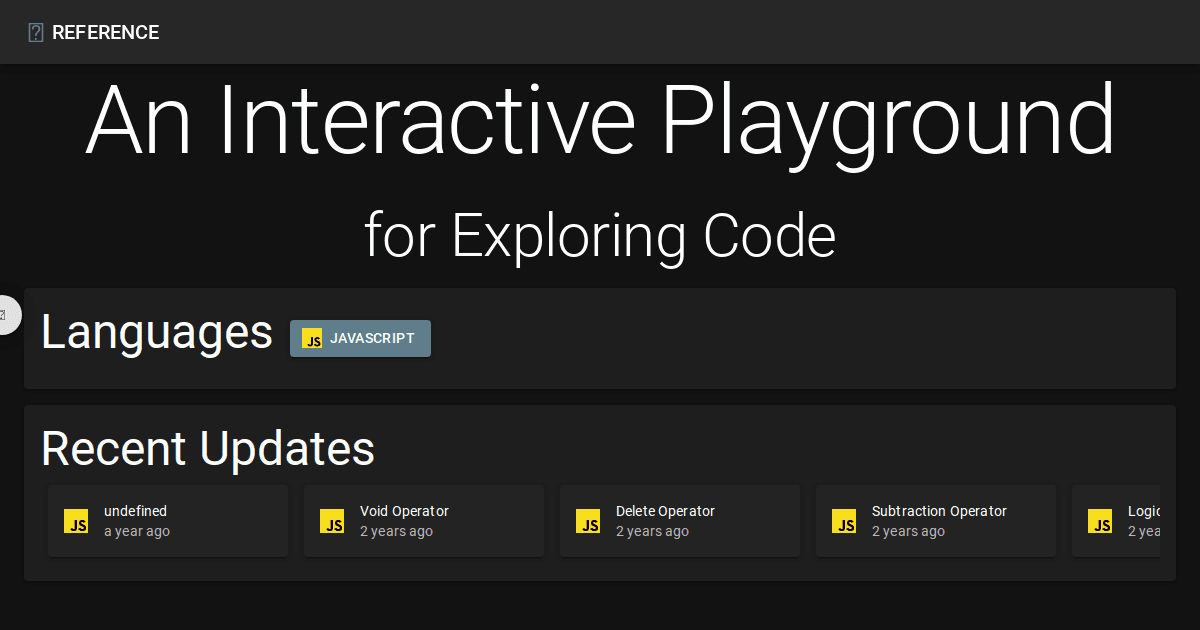The width and height of the screenshot is (1200, 630).
Task: Click REFERENCE in the top navigation bar
Action: pyautogui.click(x=106, y=32)
